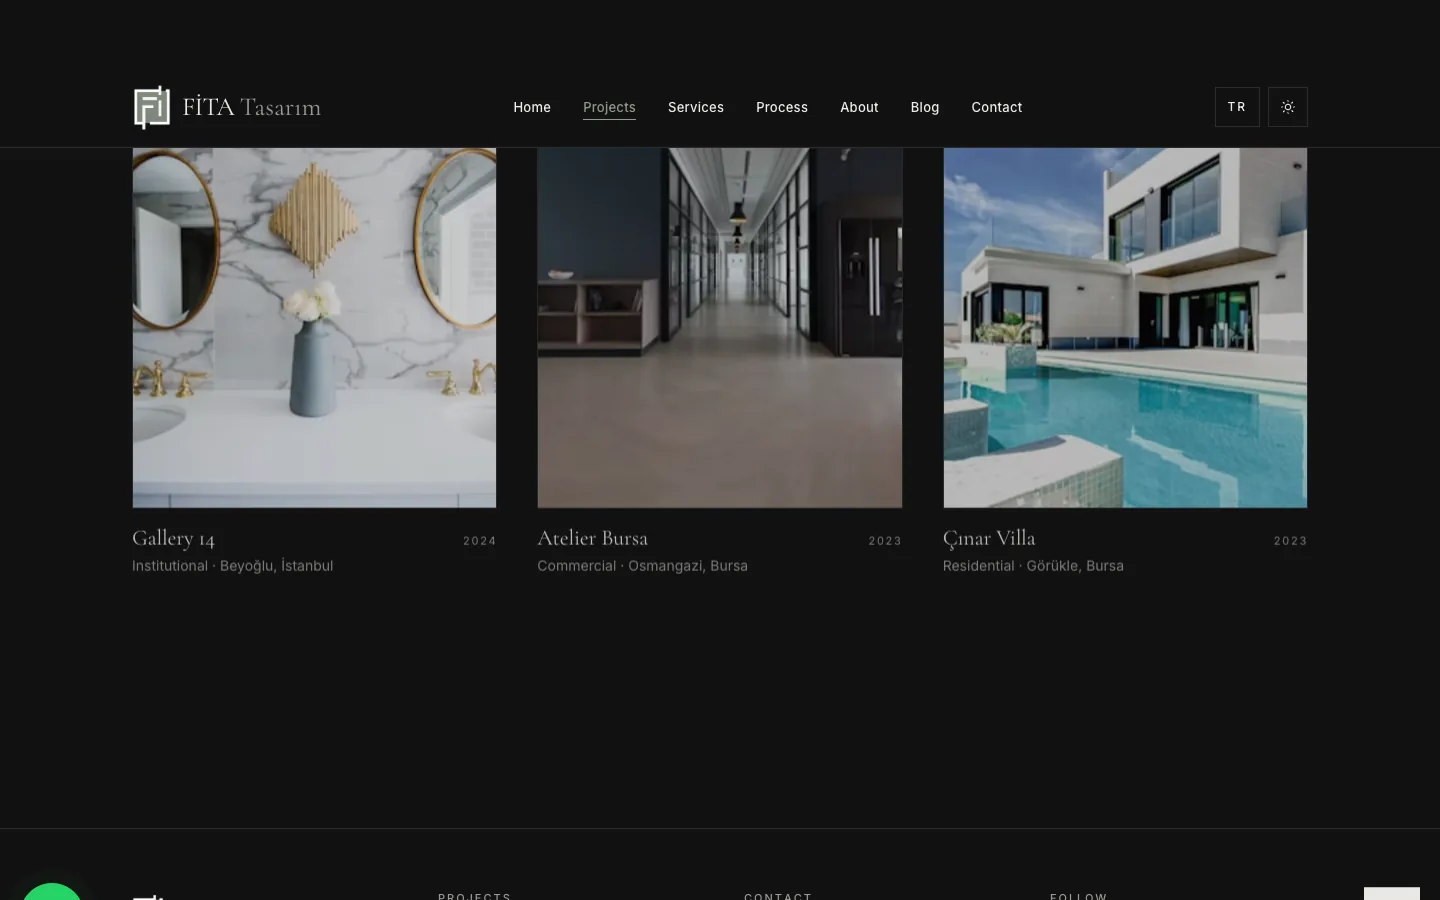Click the 2023 year beside Atelier Bursa
Screen dimensions: 1440x900
(885, 541)
